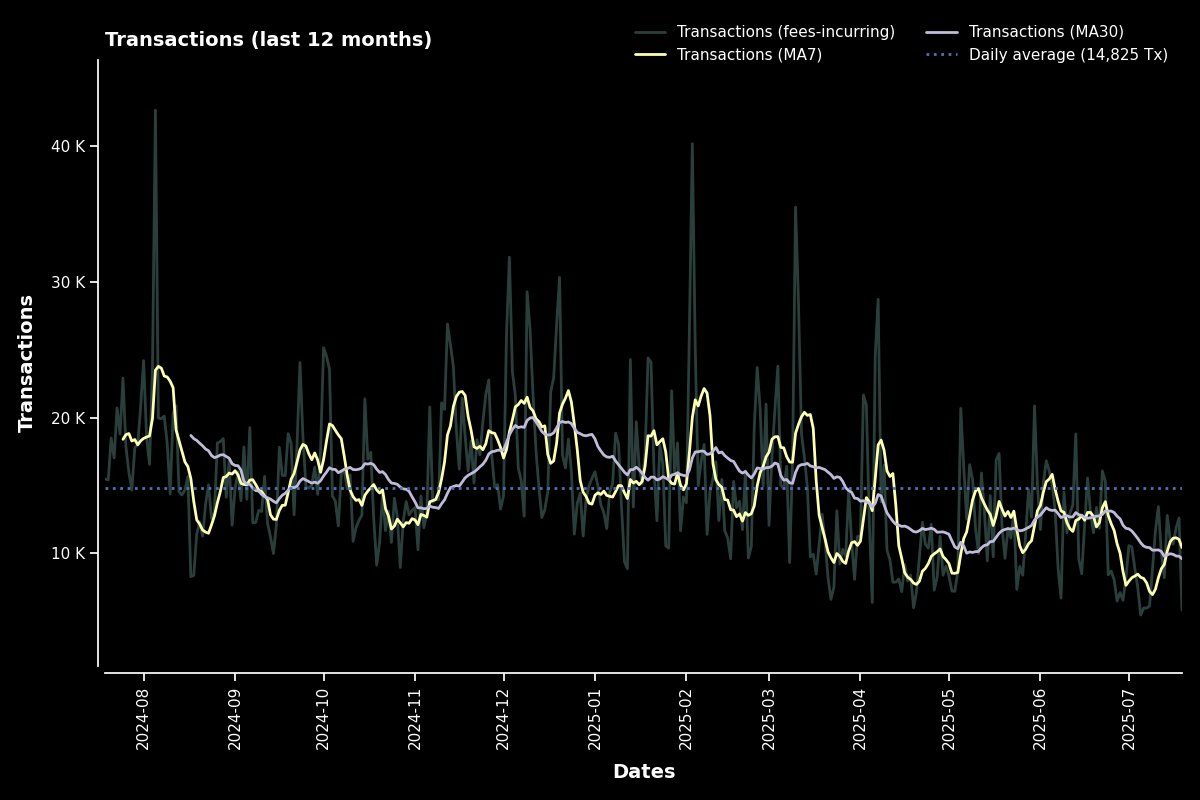
Task: Click legend label 'Daily average (14,825 Tx)'
Action: (x=1068, y=55)
